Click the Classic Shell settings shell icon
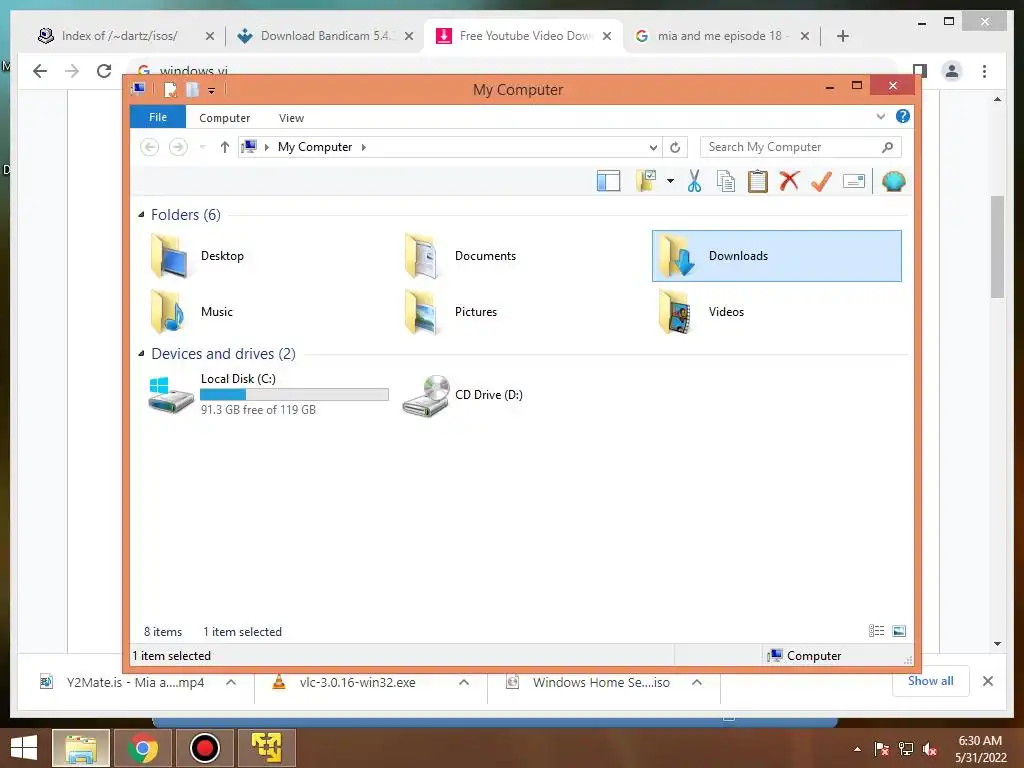 click(x=893, y=181)
